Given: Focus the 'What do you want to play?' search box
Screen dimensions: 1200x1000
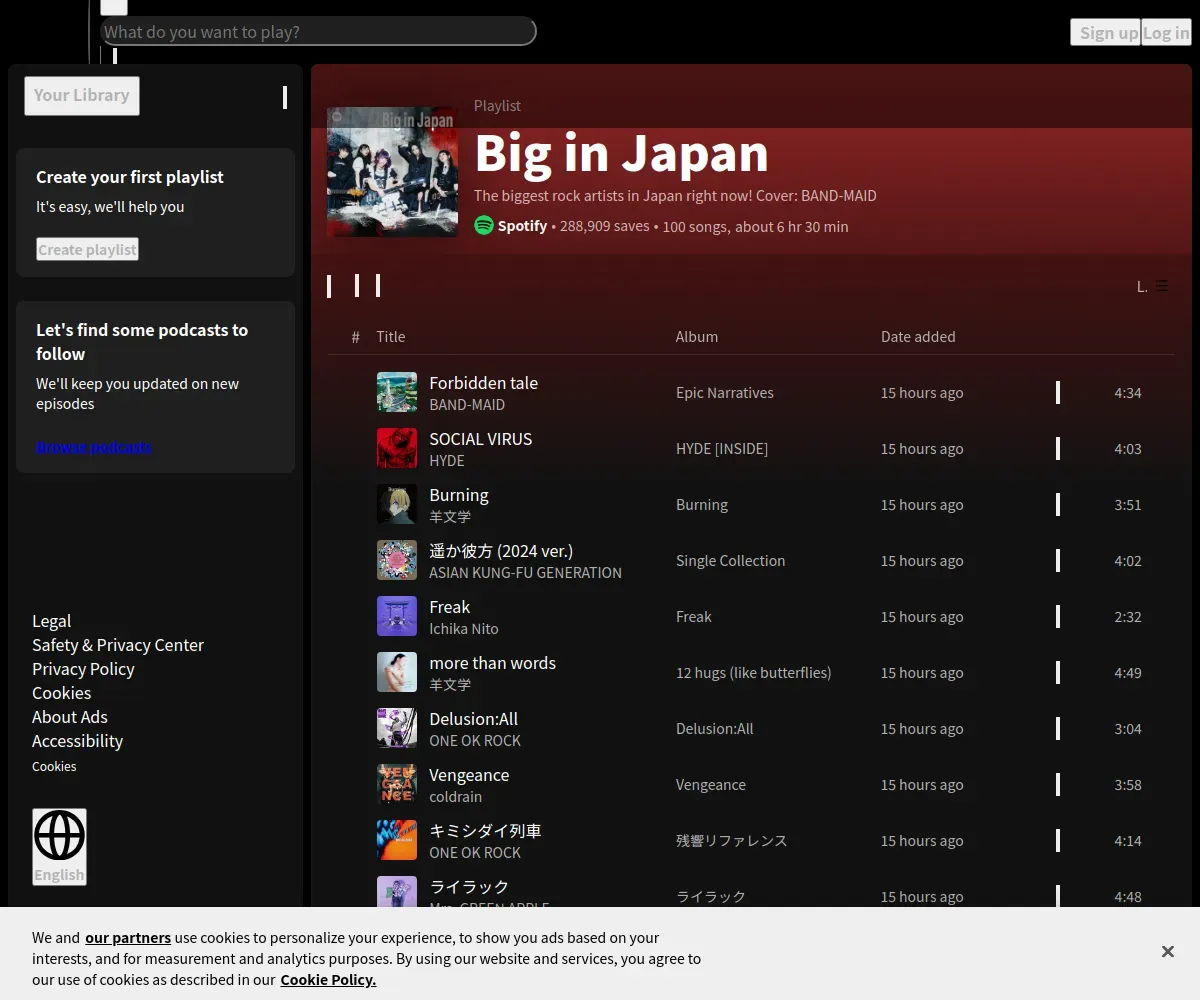Looking at the screenshot, I should coord(318,31).
